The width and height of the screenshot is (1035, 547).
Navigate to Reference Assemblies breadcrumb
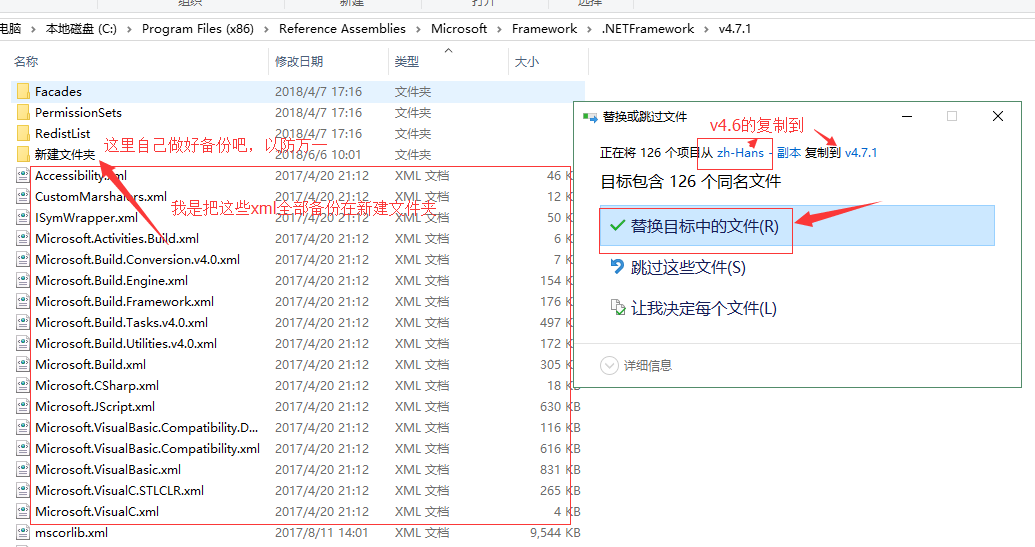coord(343,29)
